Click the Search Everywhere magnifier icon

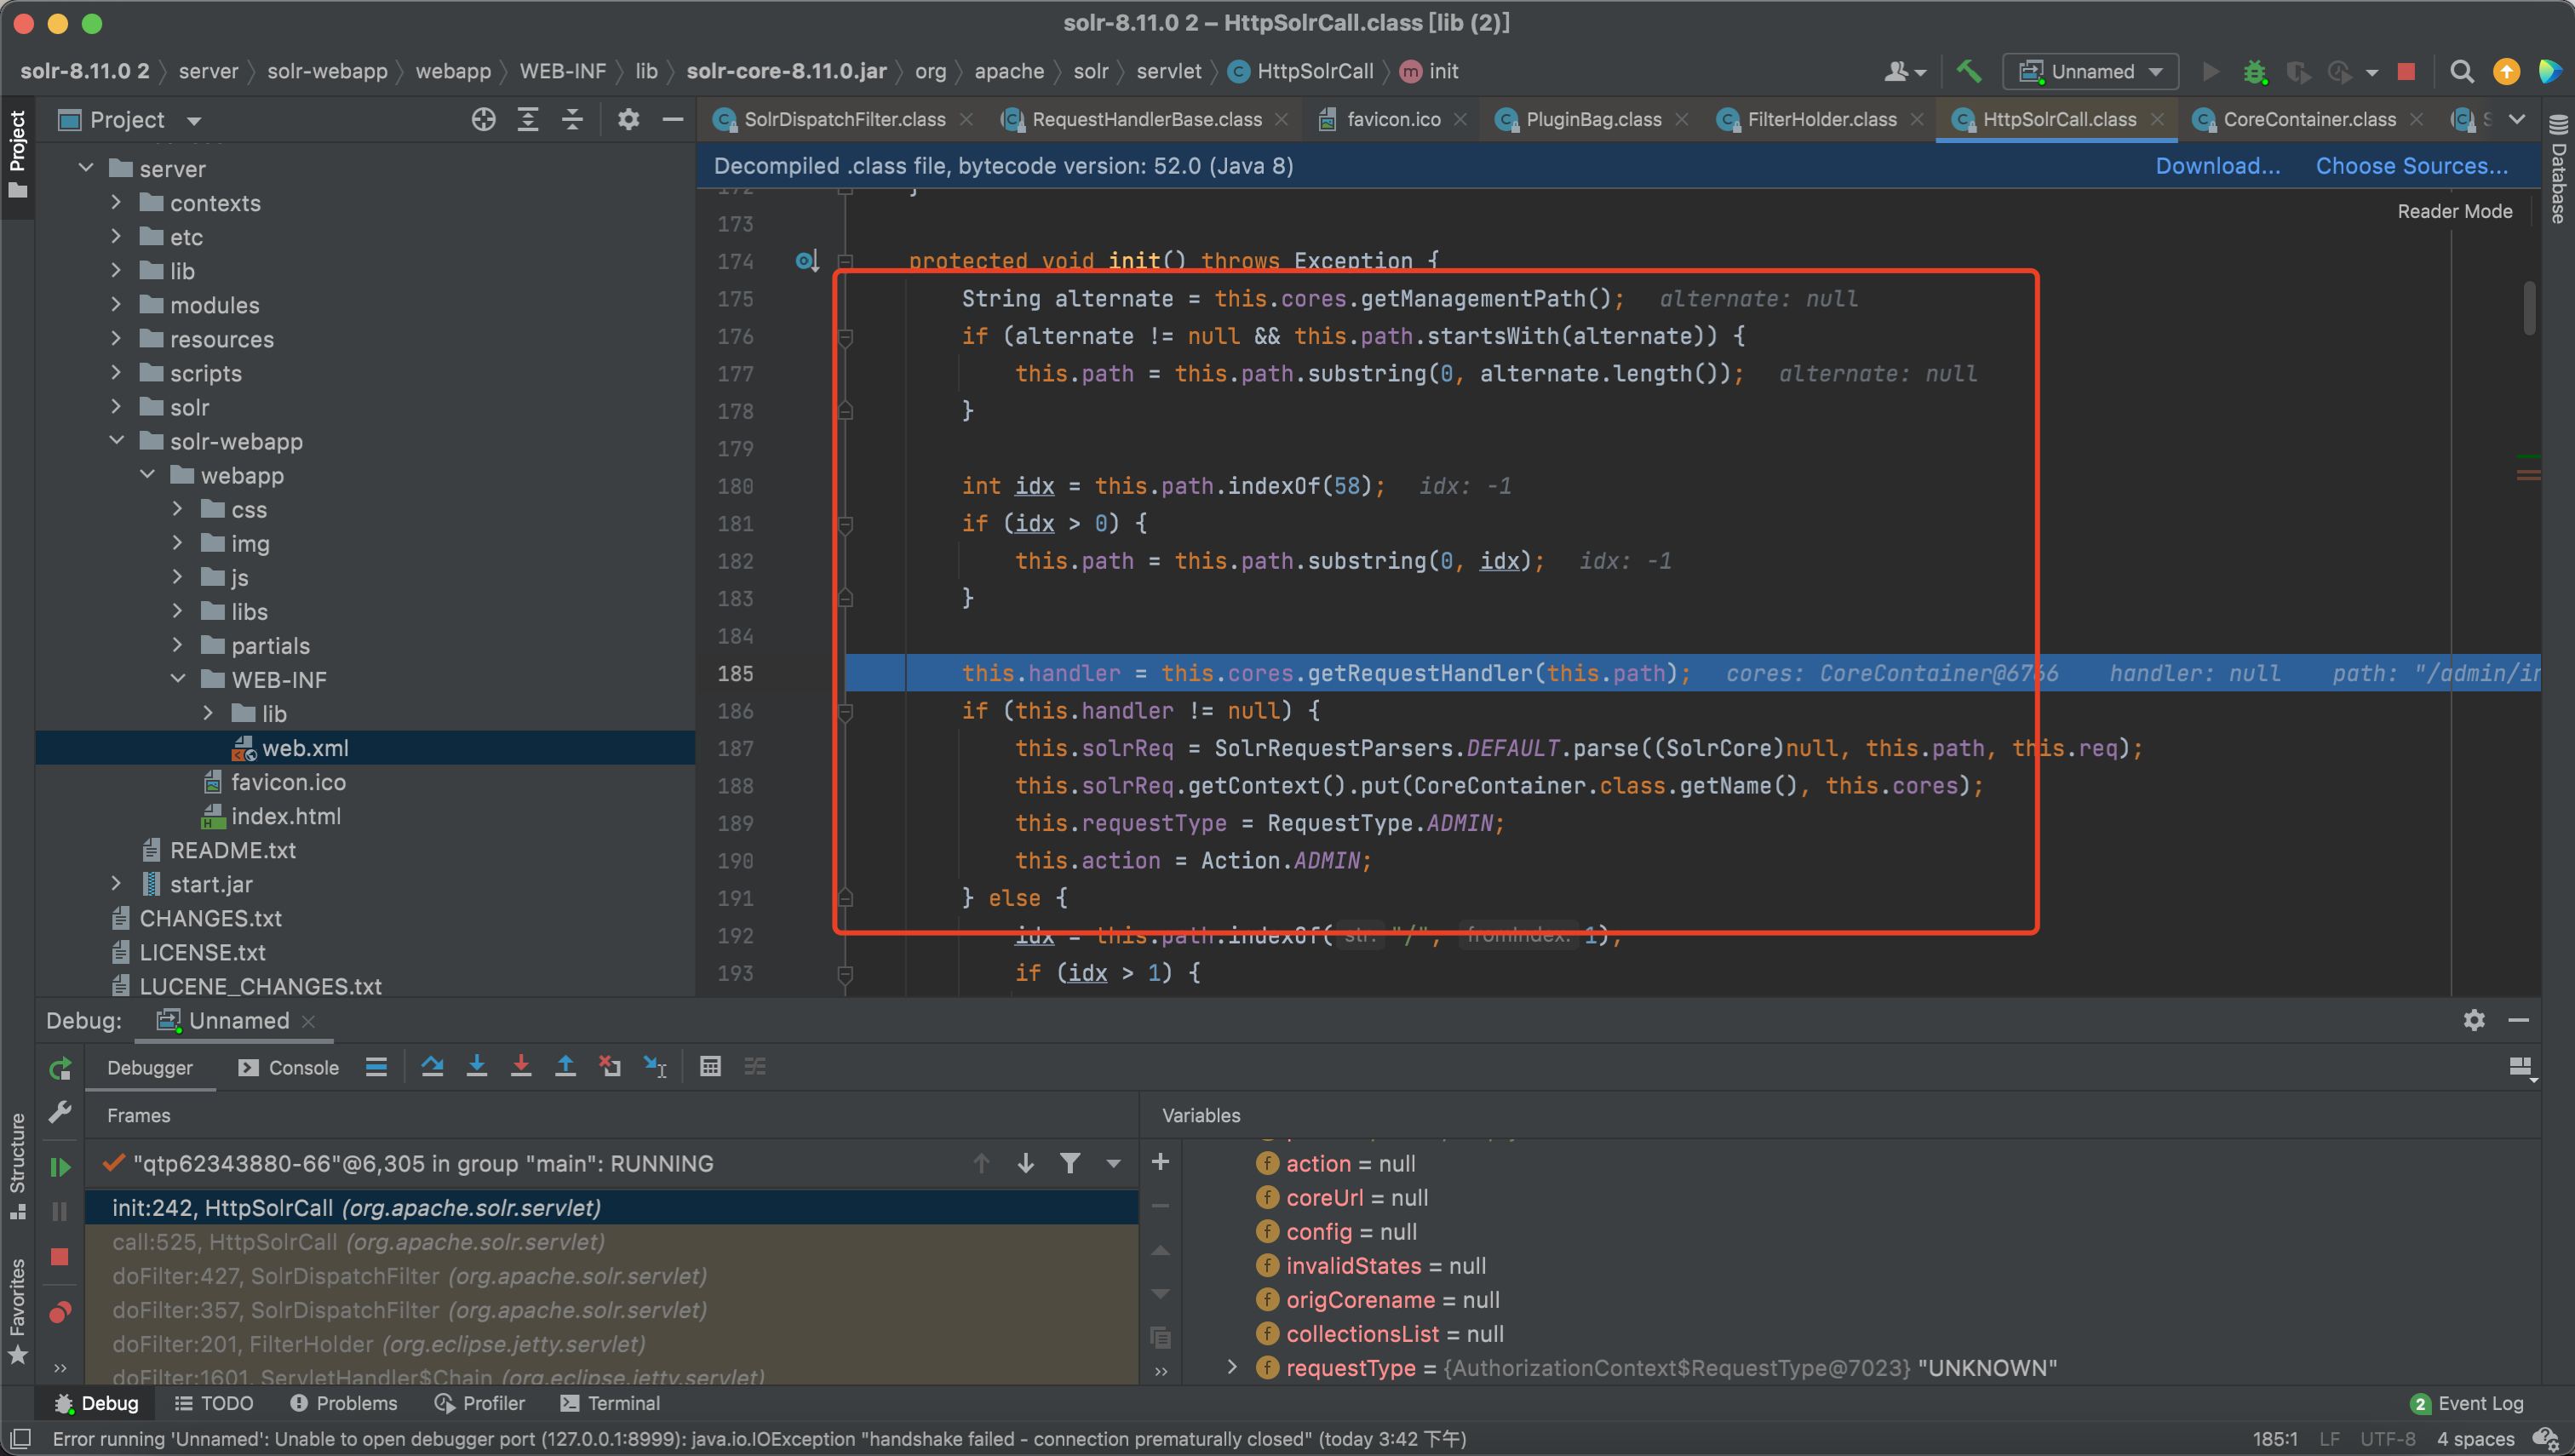click(x=2462, y=72)
